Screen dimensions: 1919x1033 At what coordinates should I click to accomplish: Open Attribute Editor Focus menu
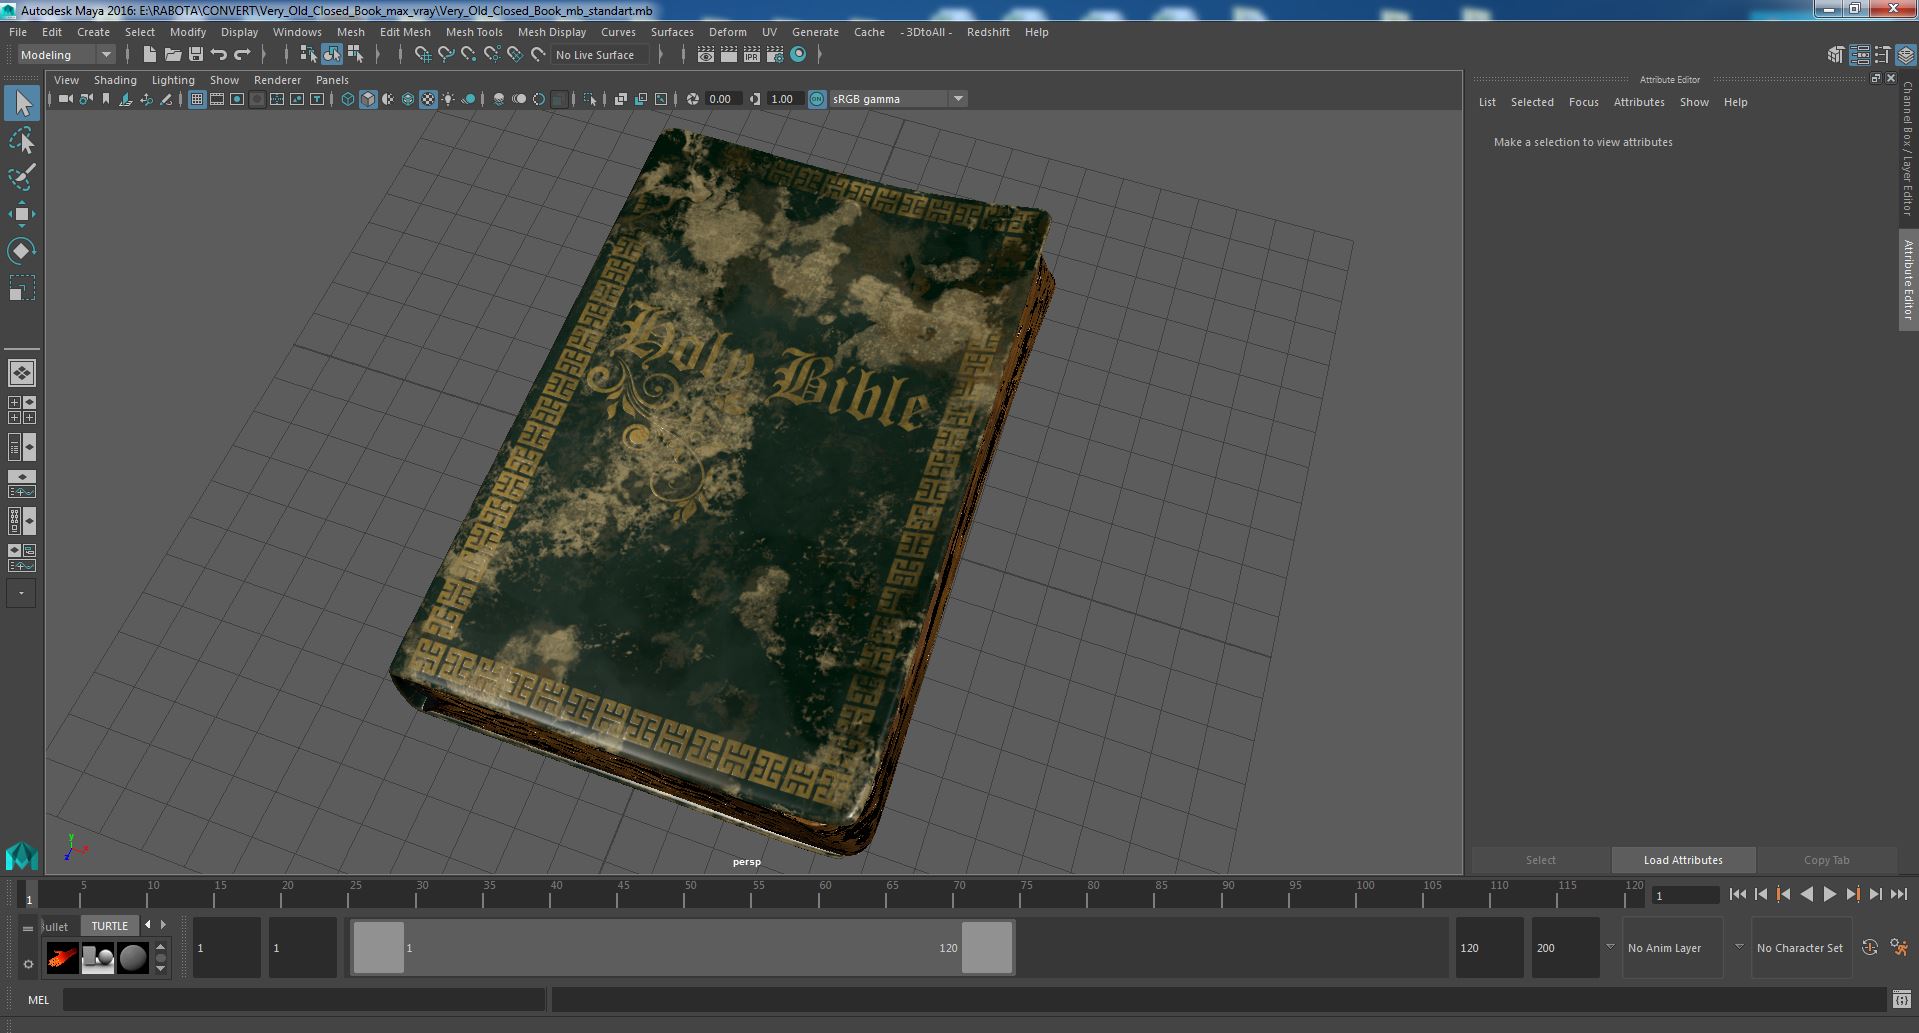pyautogui.click(x=1583, y=102)
